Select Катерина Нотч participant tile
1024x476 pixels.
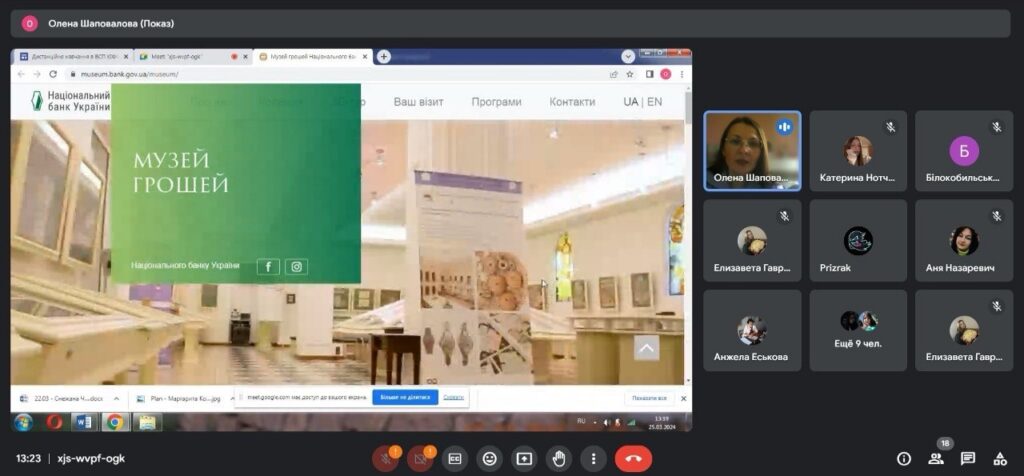coord(858,151)
